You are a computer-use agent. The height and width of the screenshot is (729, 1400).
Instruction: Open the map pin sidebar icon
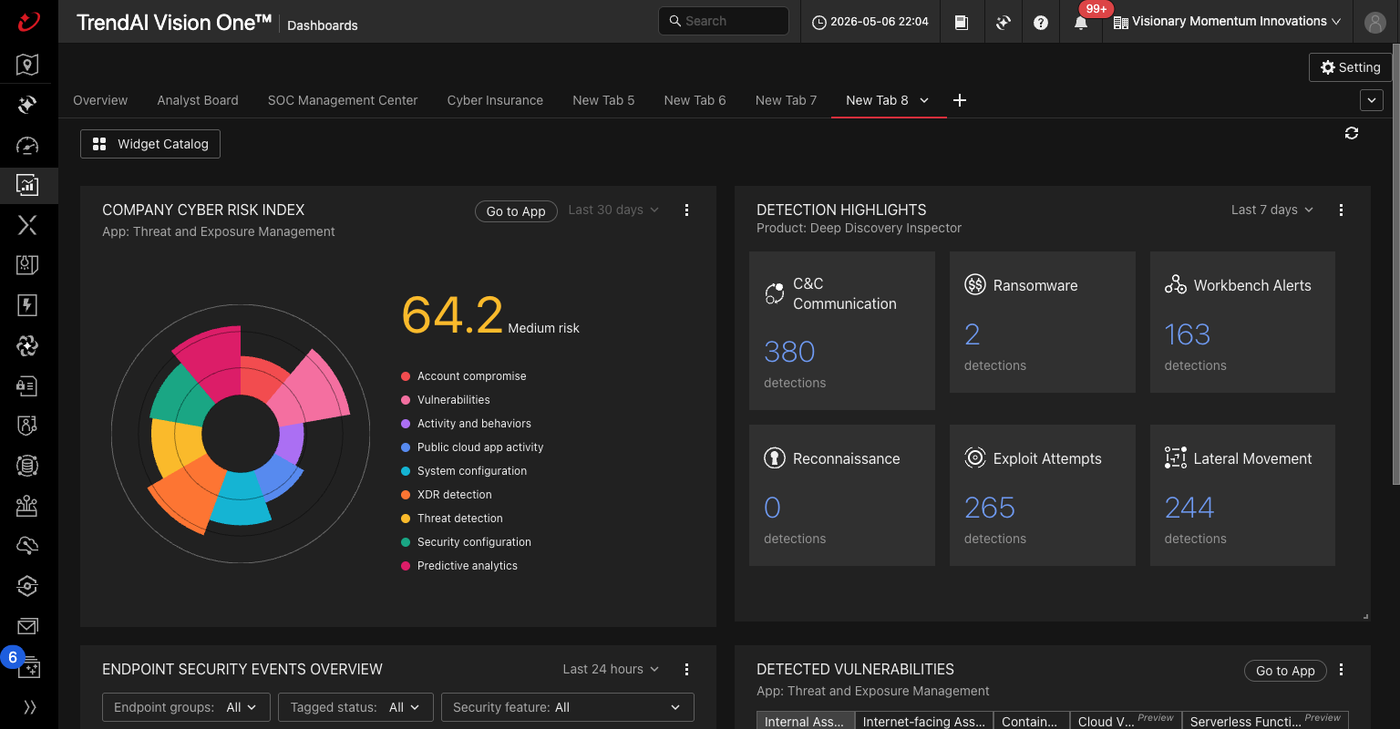pyautogui.click(x=28, y=65)
